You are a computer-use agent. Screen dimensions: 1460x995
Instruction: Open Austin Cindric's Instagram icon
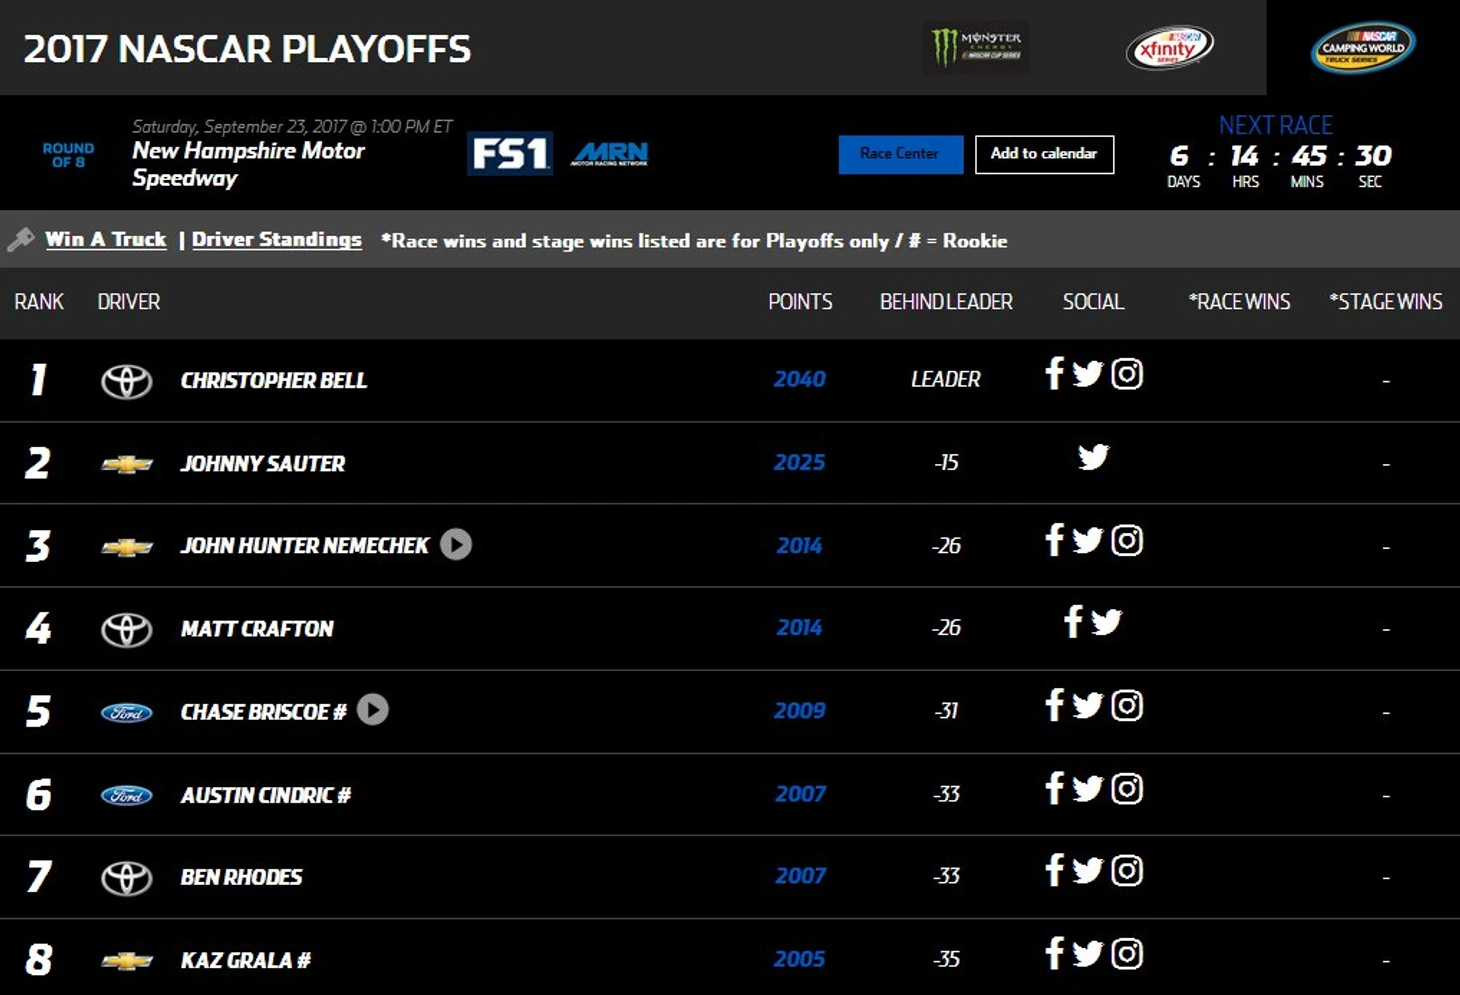click(x=1127, y=788)
